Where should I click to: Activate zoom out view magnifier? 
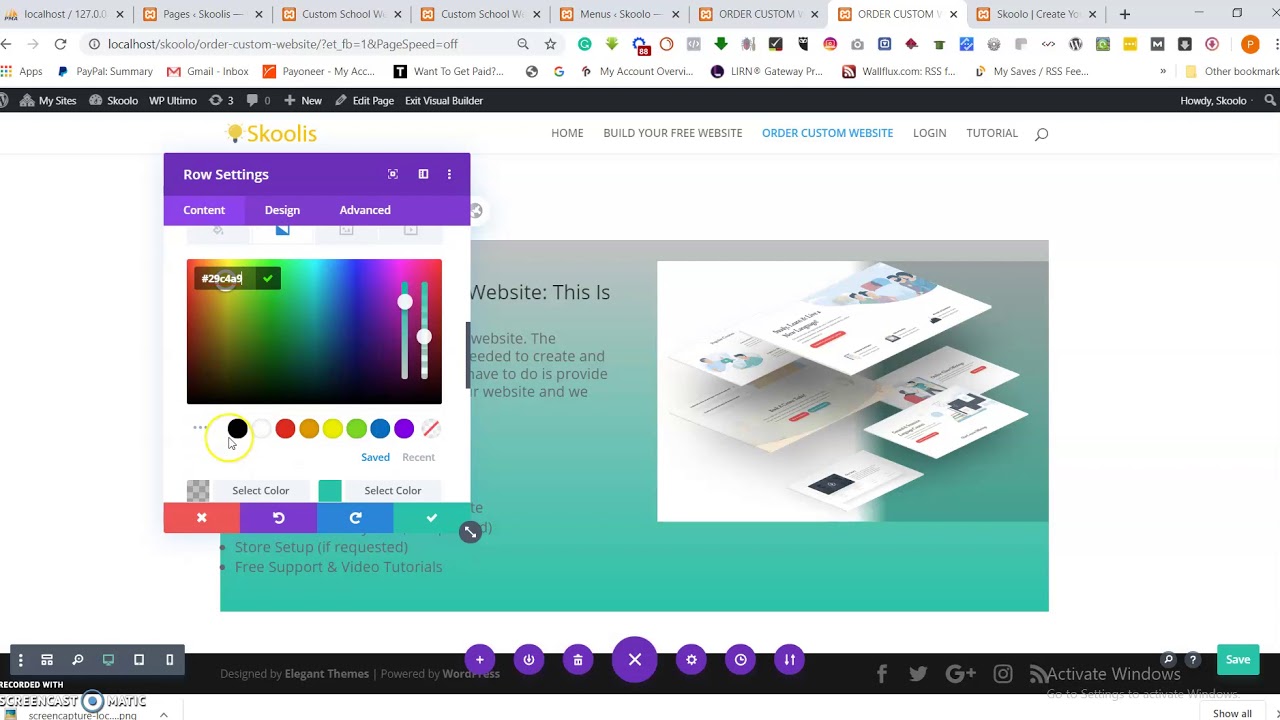(x=77, y=660)
